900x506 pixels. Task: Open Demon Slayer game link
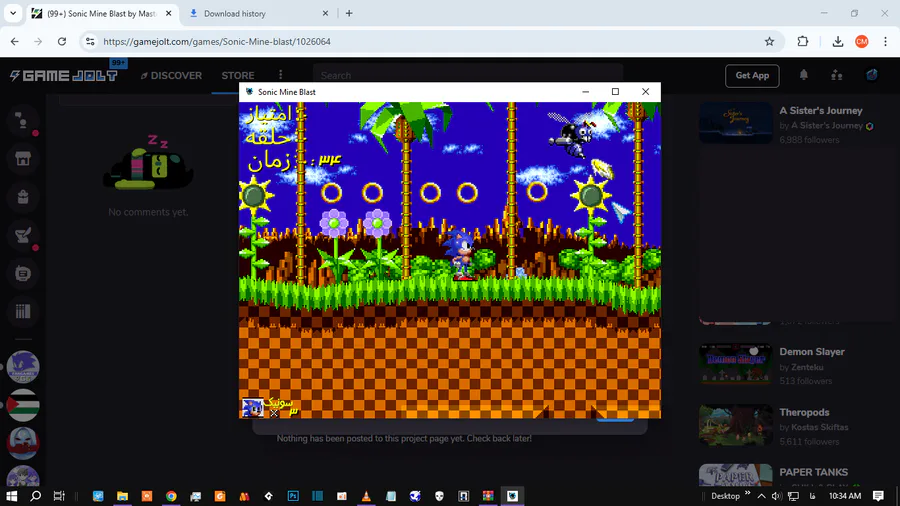(x=812, y=352)
